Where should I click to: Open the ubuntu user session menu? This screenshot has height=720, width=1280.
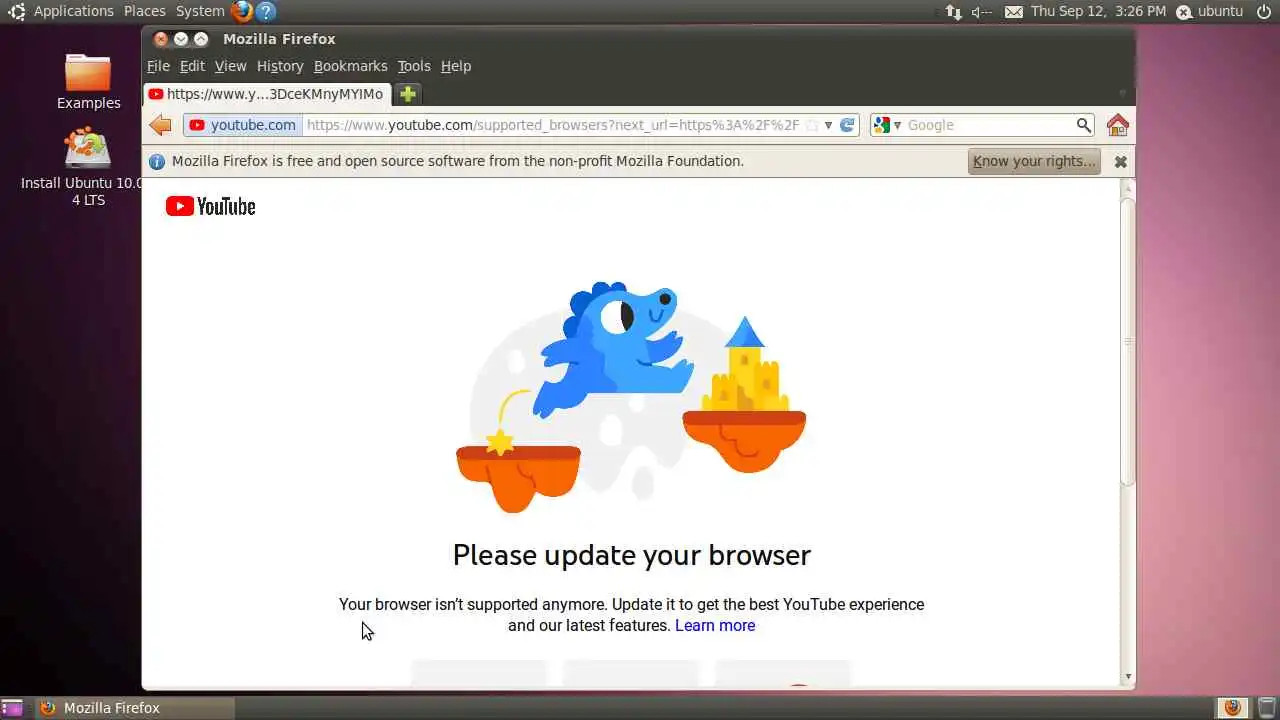click(1209, 11)
